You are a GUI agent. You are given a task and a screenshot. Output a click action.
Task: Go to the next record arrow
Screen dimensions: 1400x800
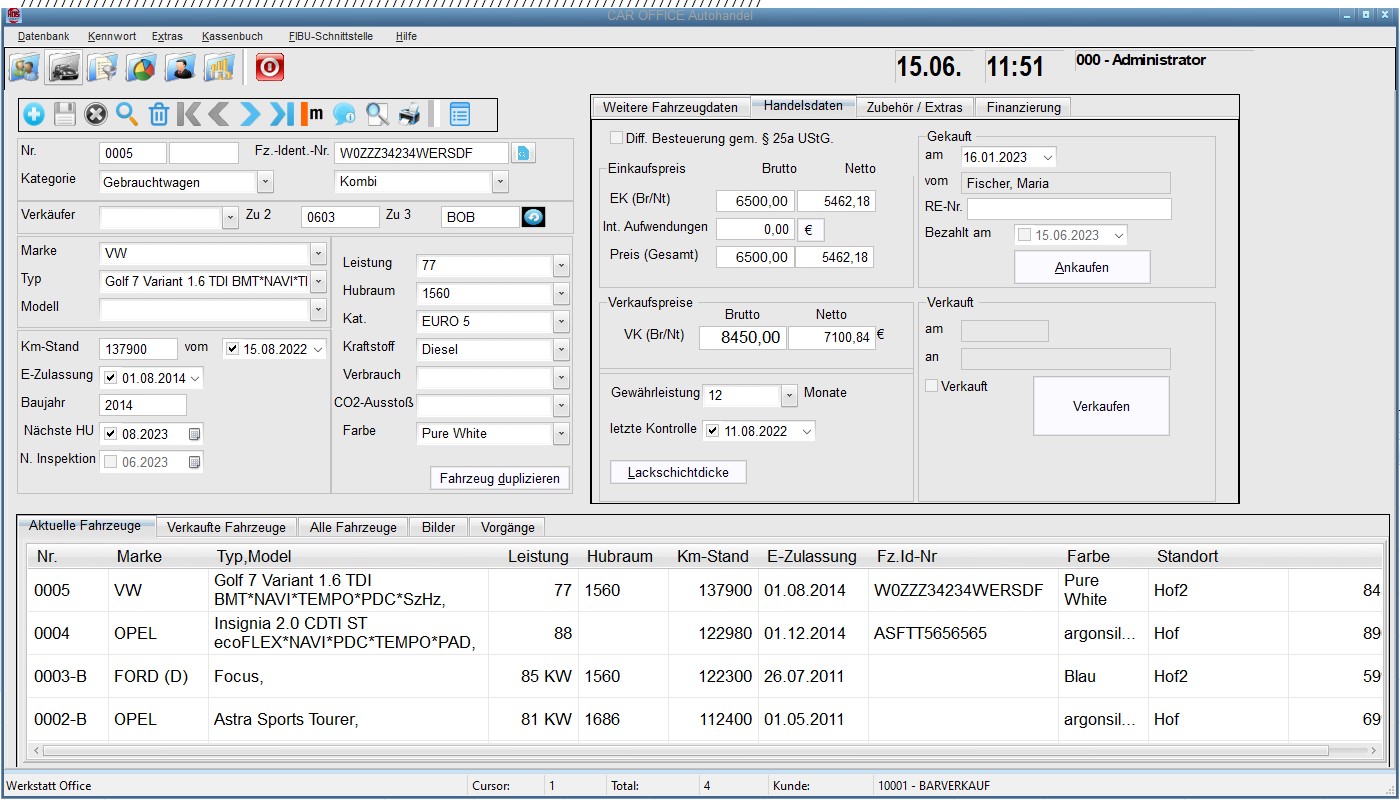pos(250,114)
